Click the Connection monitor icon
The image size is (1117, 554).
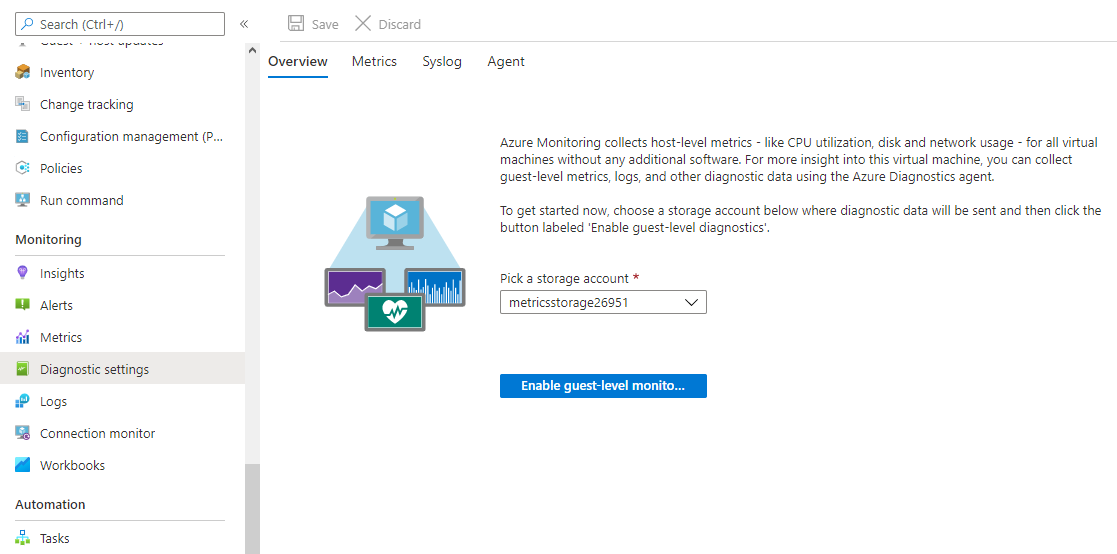click(x=23, y=434)
